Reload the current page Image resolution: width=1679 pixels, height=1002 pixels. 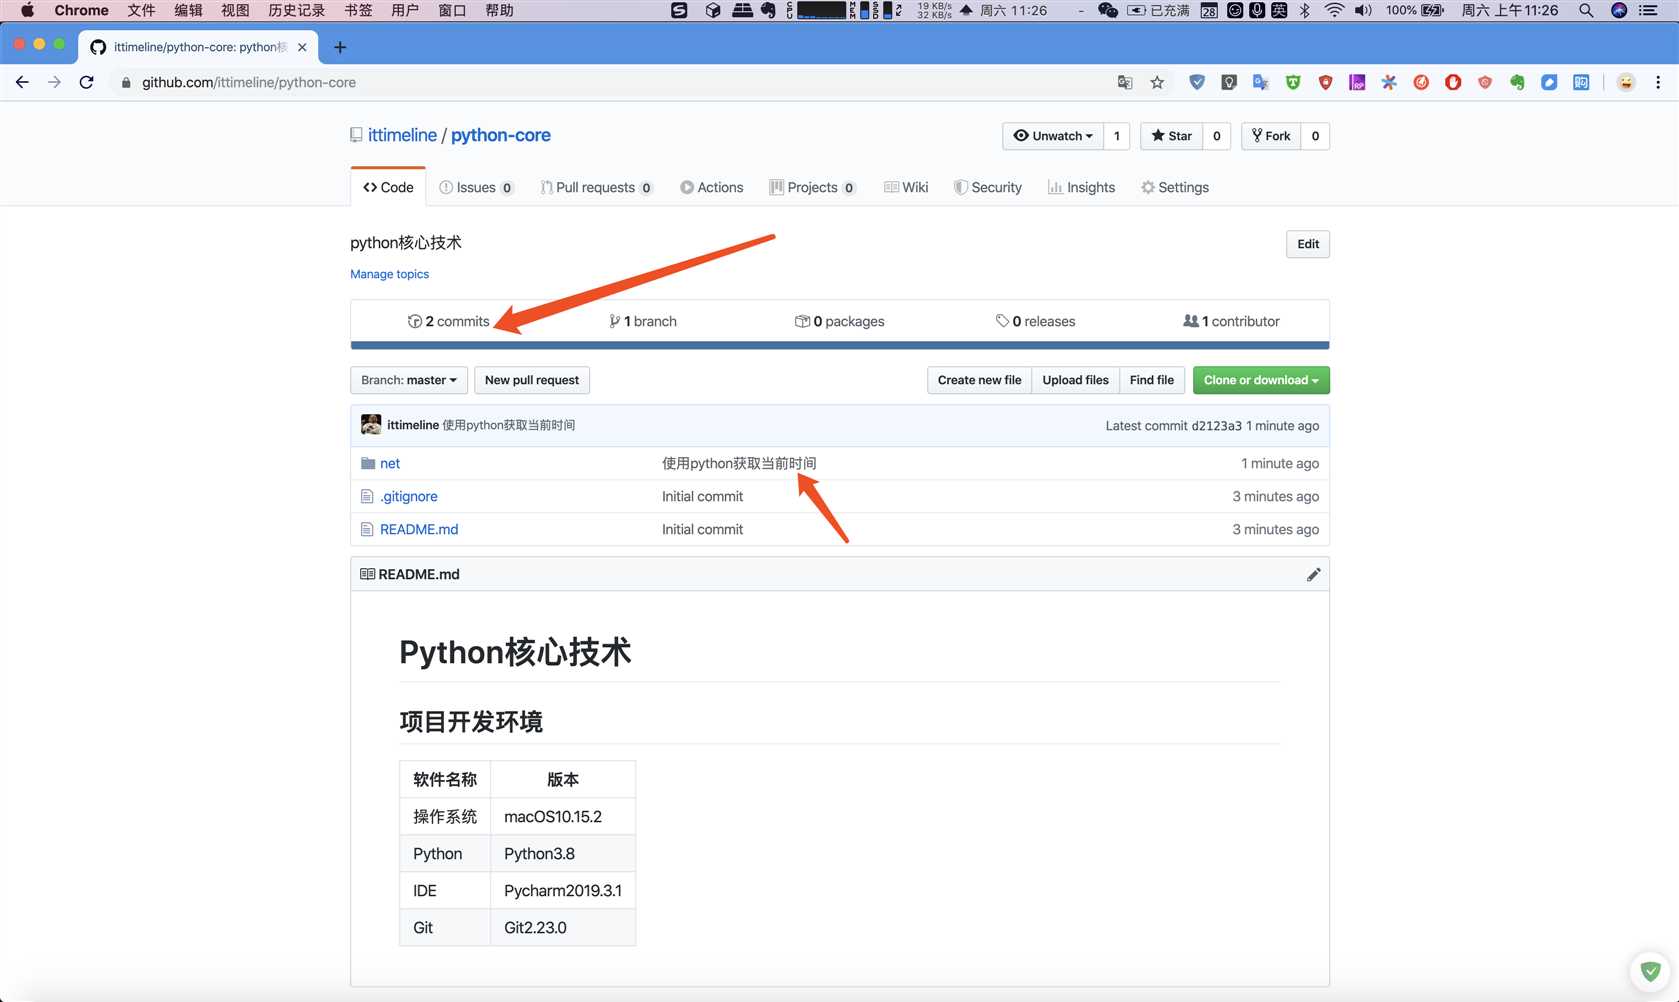click(x=87, y=82)
